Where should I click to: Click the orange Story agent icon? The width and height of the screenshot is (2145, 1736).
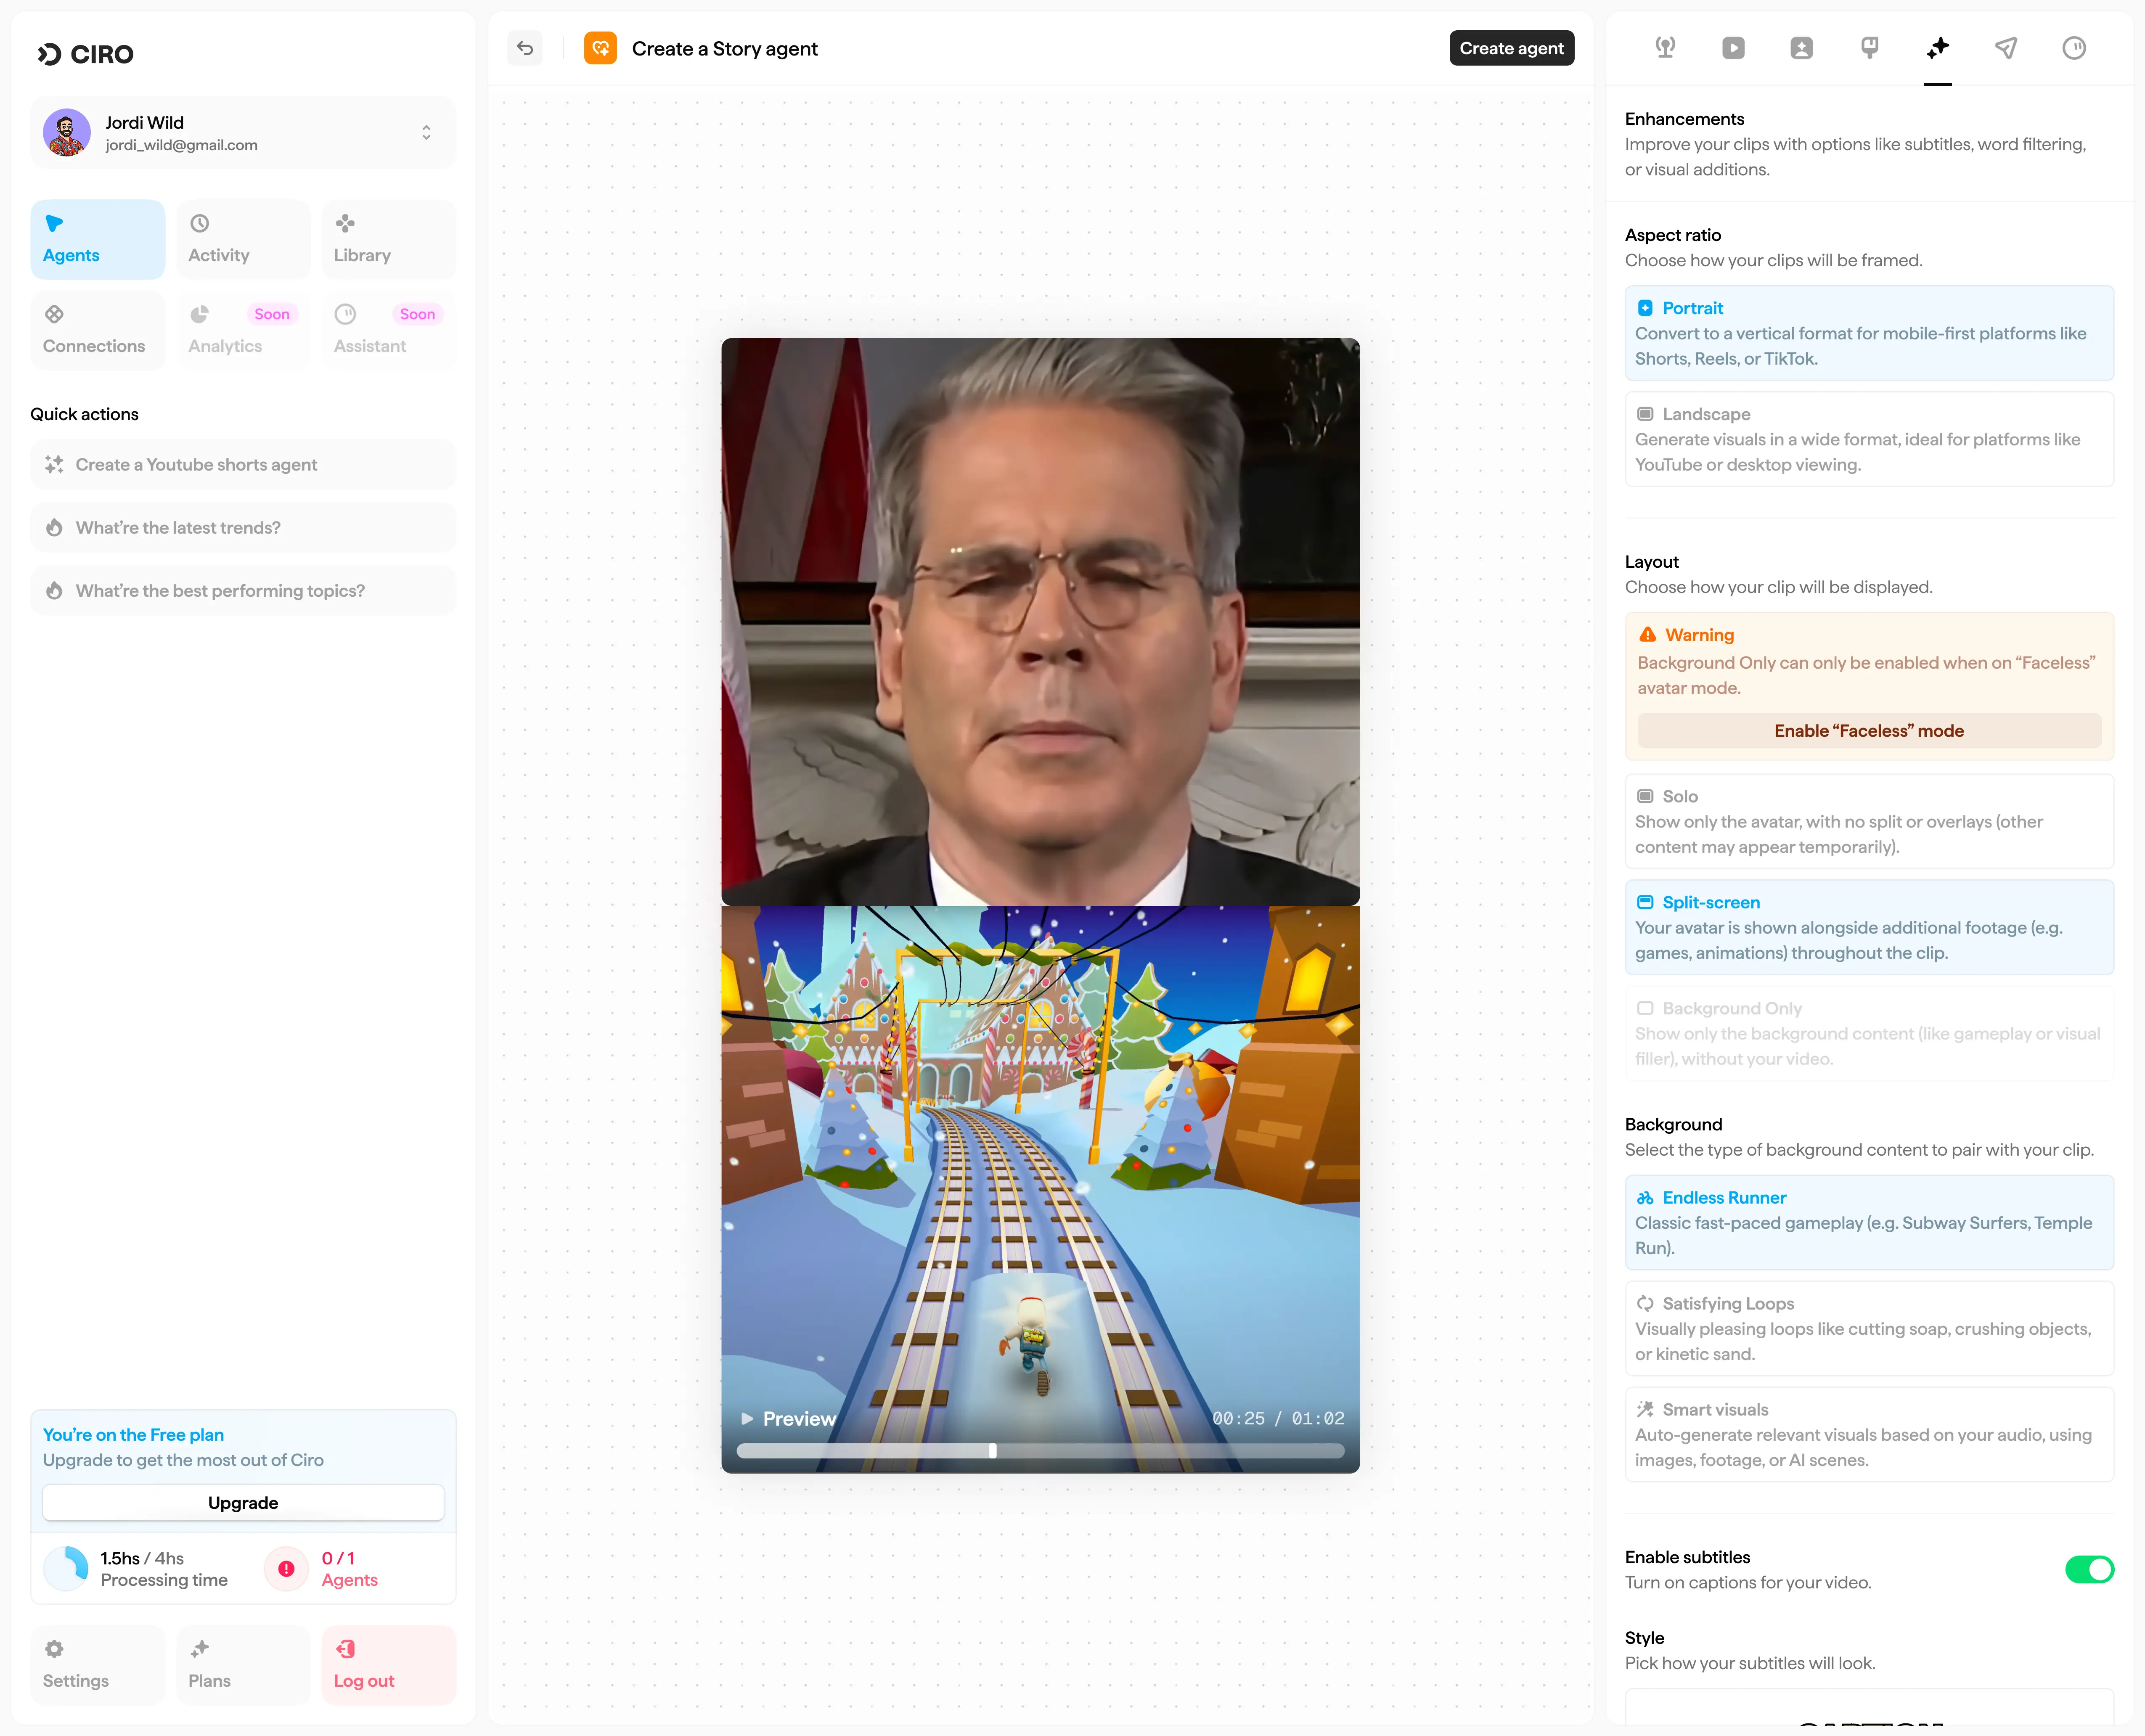click(x=600, y=48)
